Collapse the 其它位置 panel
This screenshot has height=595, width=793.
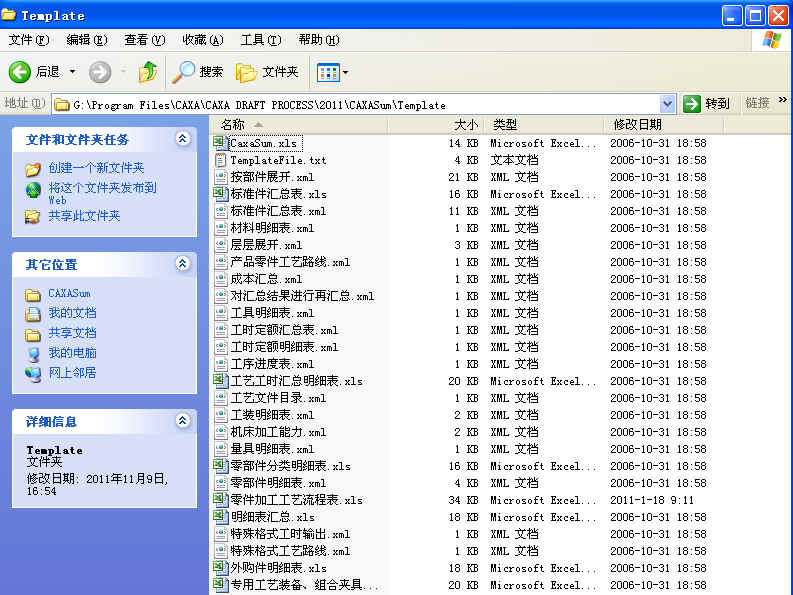coord(182,264)
